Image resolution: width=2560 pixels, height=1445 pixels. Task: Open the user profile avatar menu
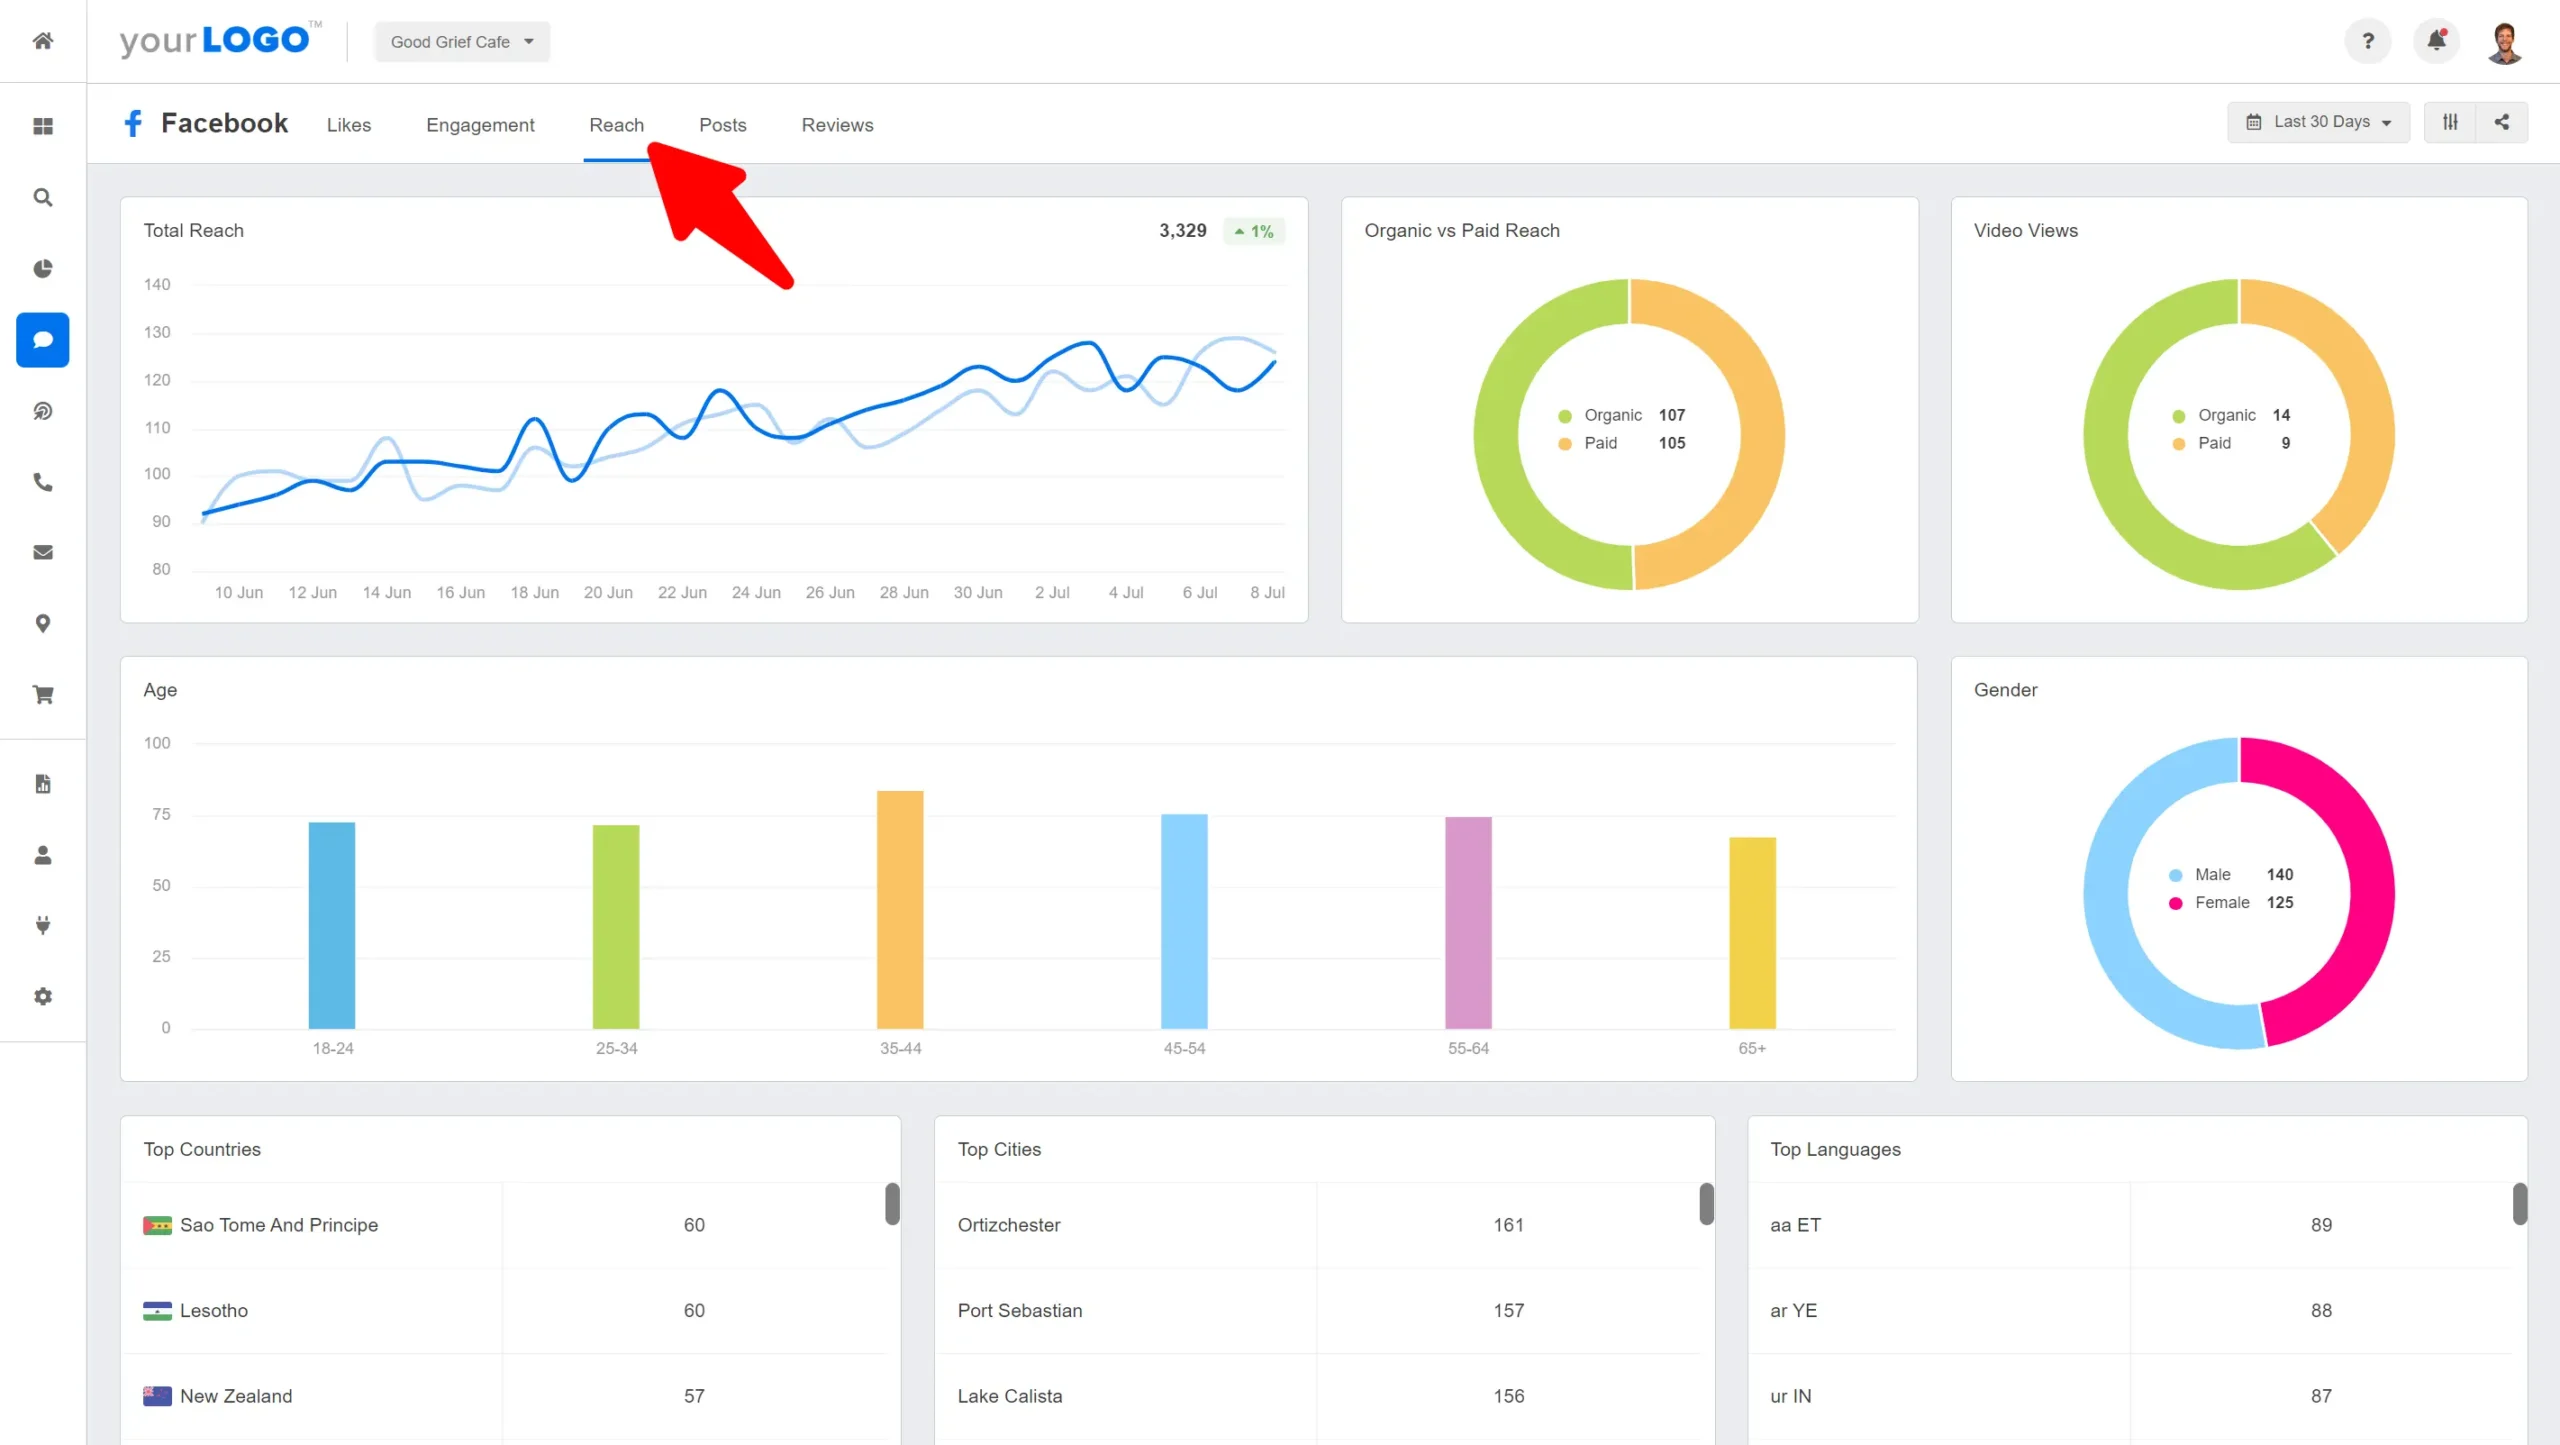2506,41
